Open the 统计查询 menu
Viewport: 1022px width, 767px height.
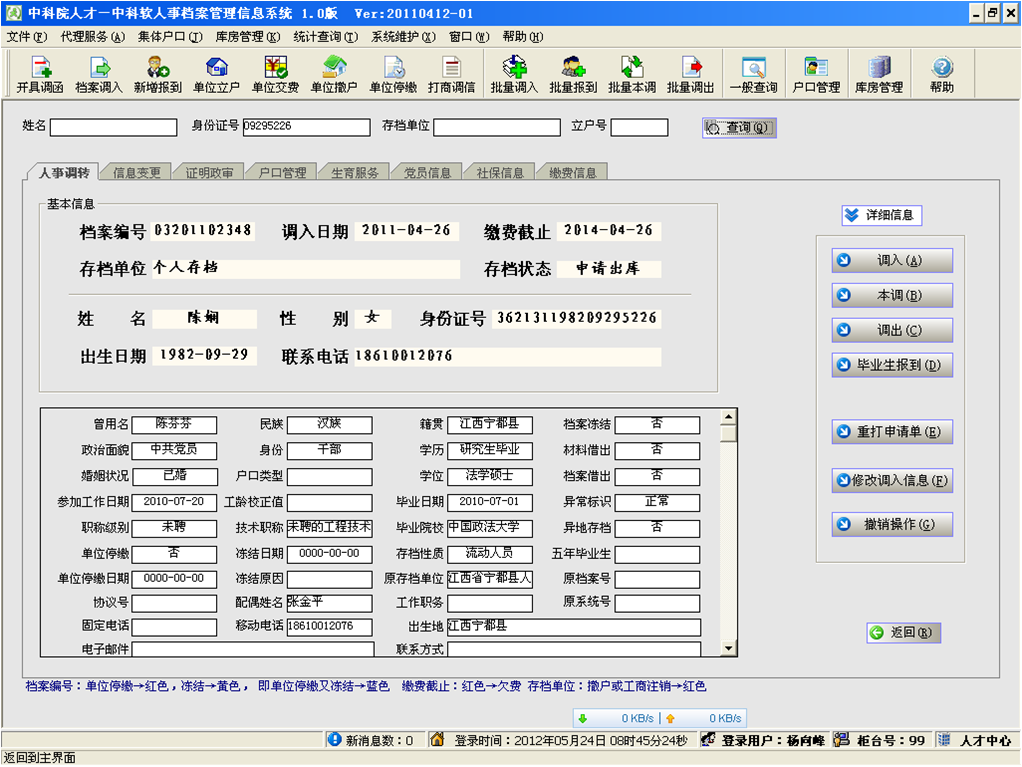325,37
